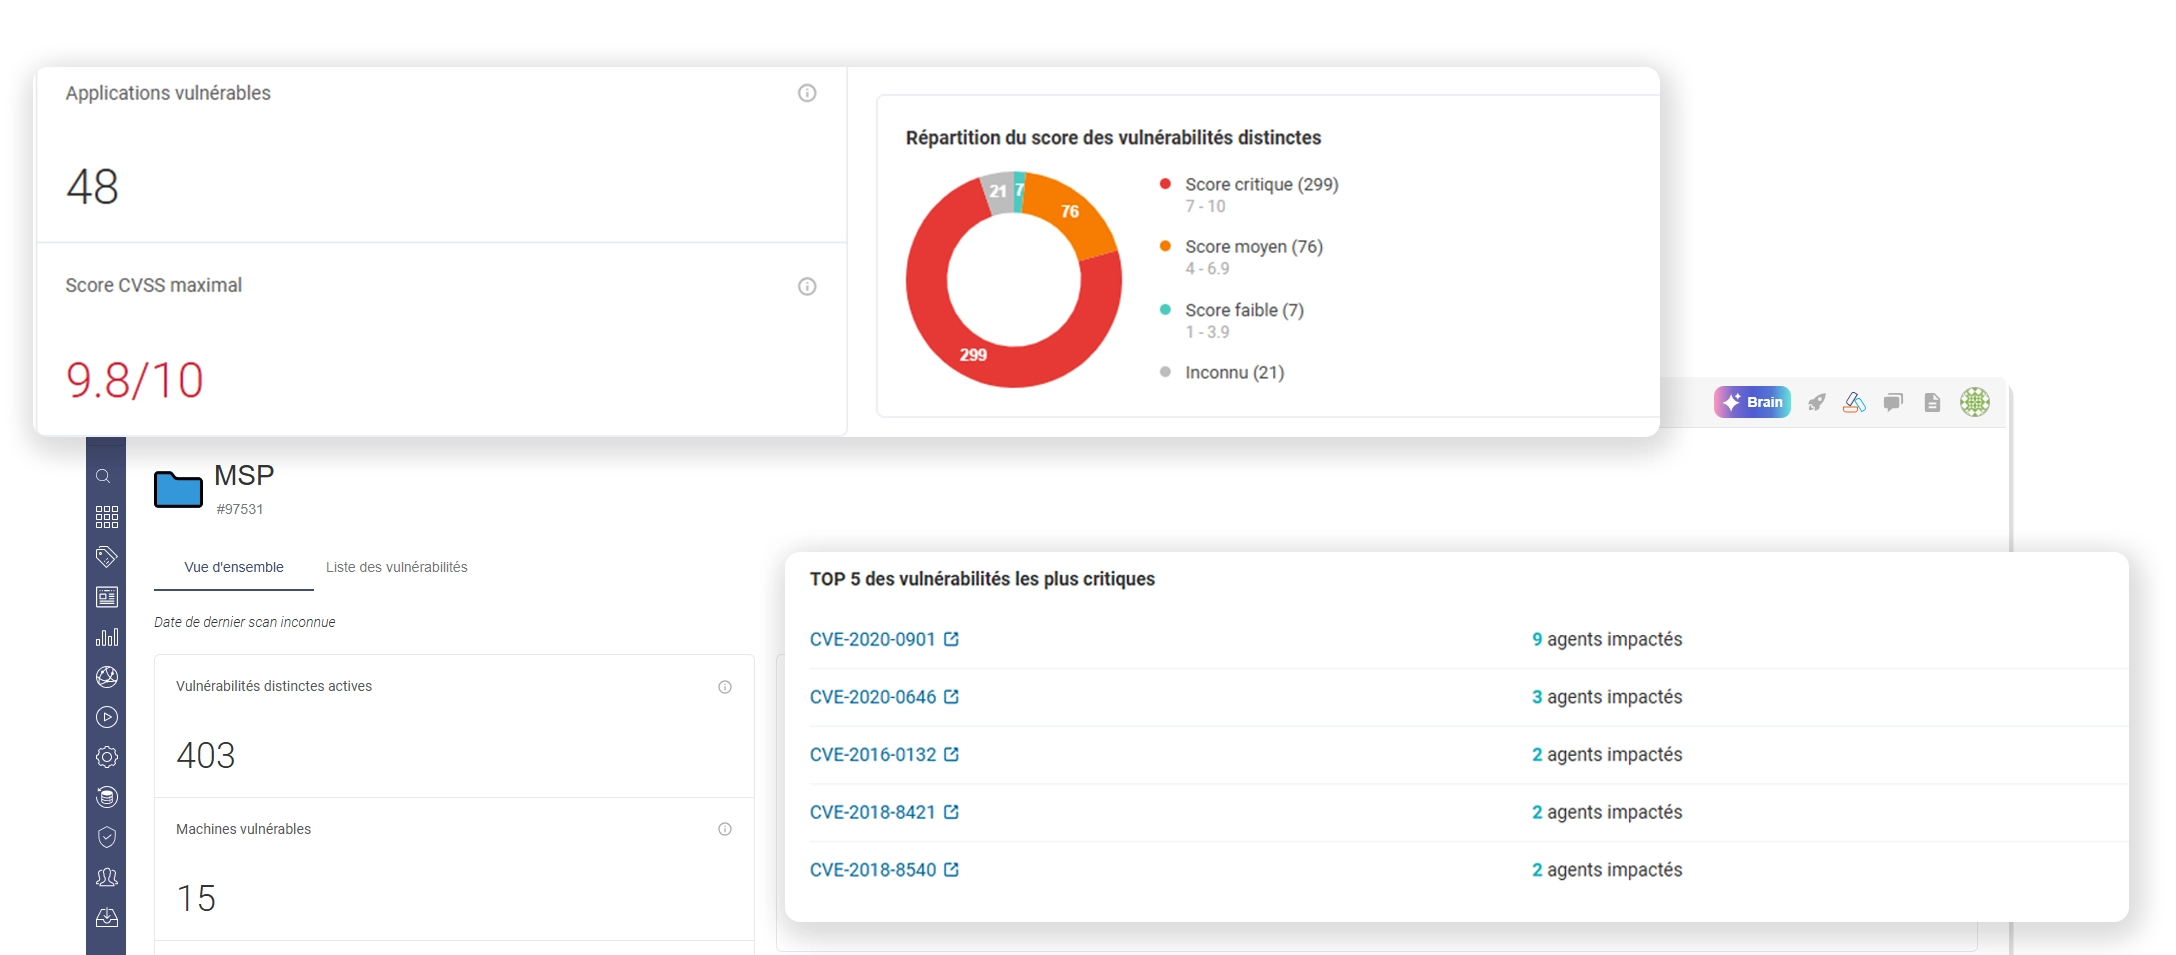
Task: Open external link icon for CVE-2018-8421
Action: (952, 812)
